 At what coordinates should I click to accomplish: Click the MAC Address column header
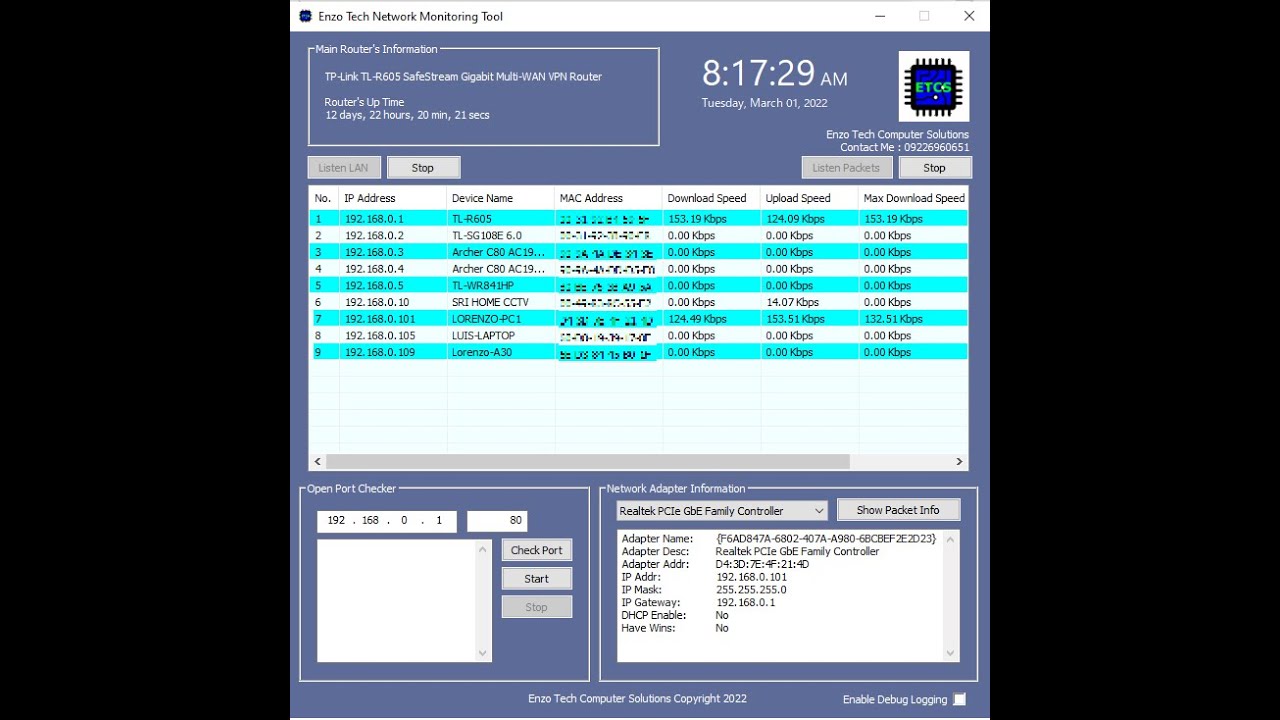(608, 198)
